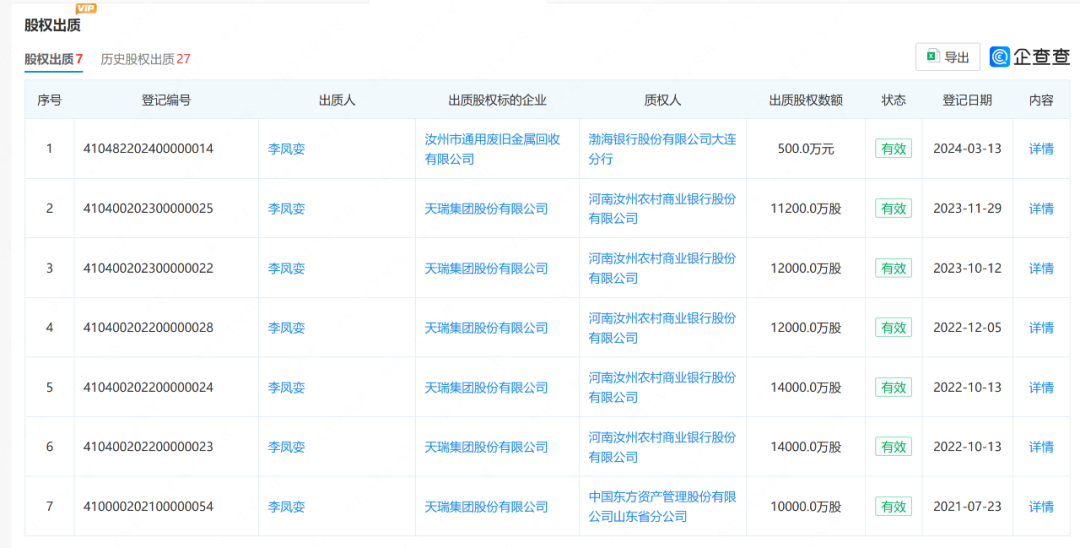Click the date 2023-11-29
Image resolution: width=1080 pixels, height=548 pixels.
(967, 209)
